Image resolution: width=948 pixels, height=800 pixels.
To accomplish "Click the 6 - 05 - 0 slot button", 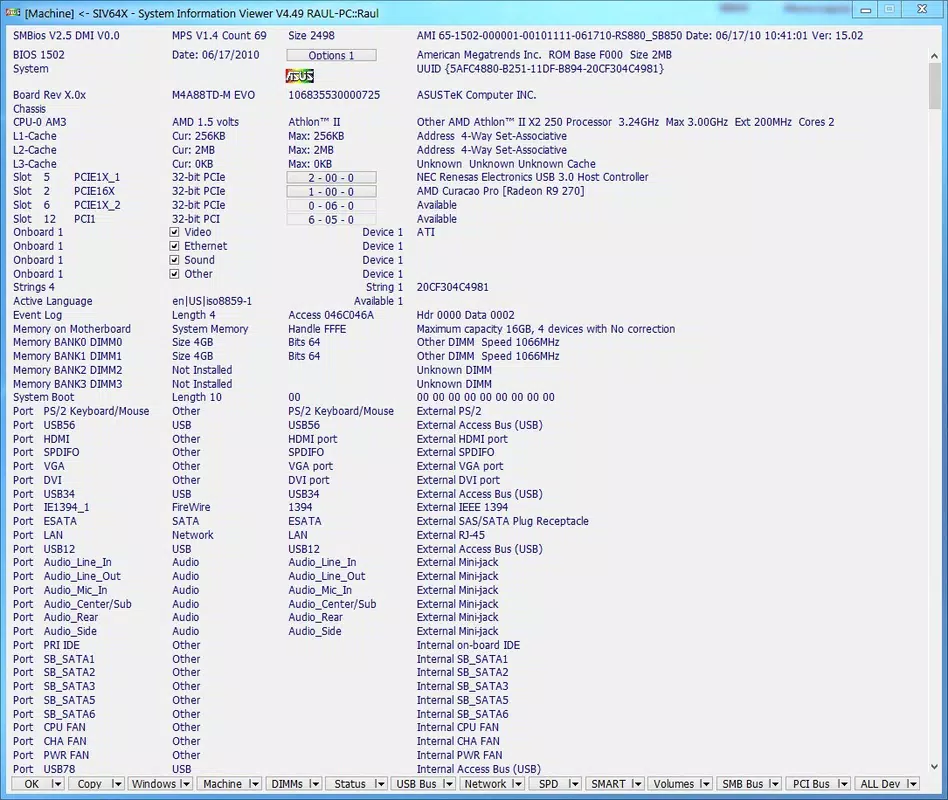I will pos(331,220).
